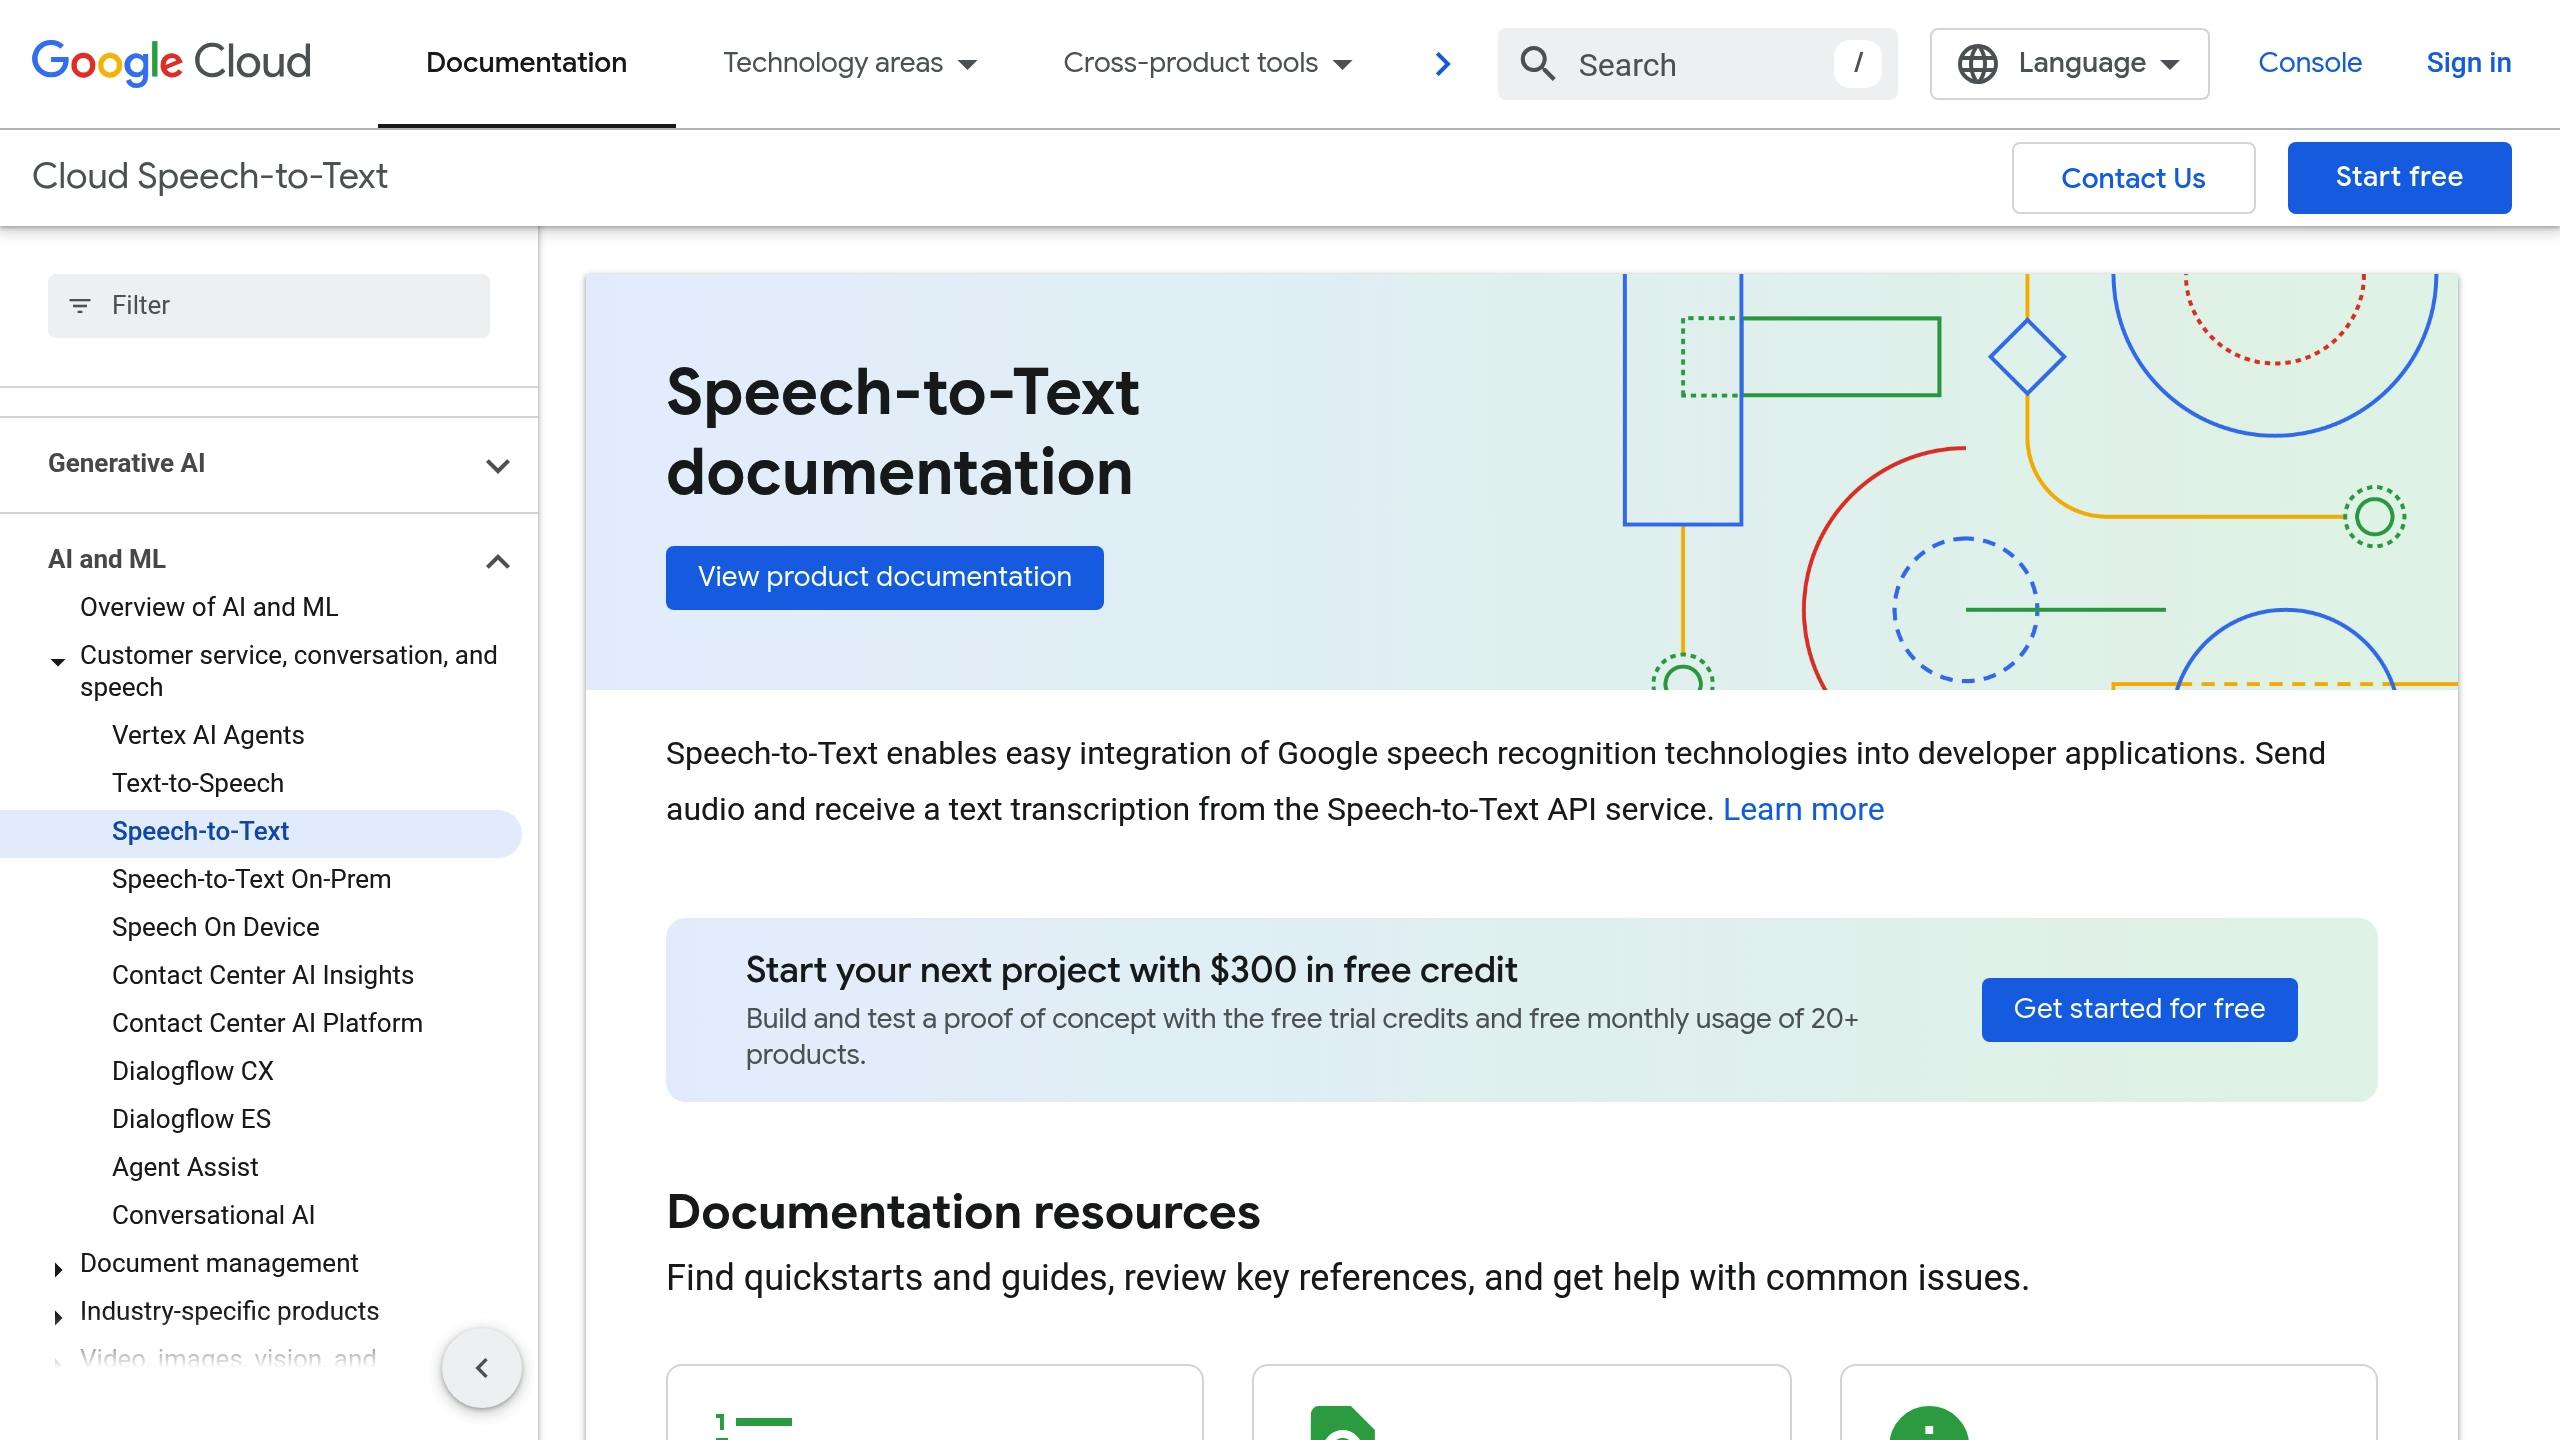The height and width of the screenshot is (1440, 2560).
Task: Focus the sidebar Filter field
Action: point(269,306)
